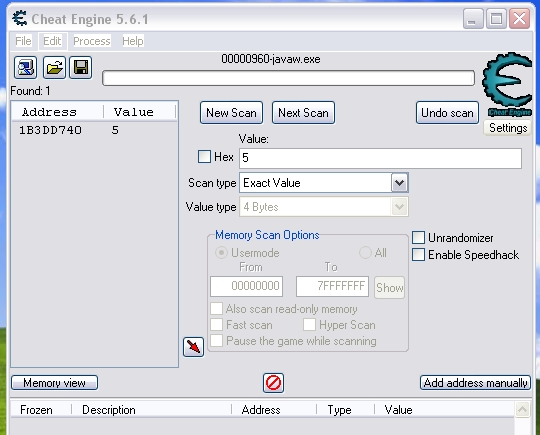Click the large Cheat Engine gear logo
This screenshot has width=540, height=435.
pyautogui.click(x=508, y=84)
